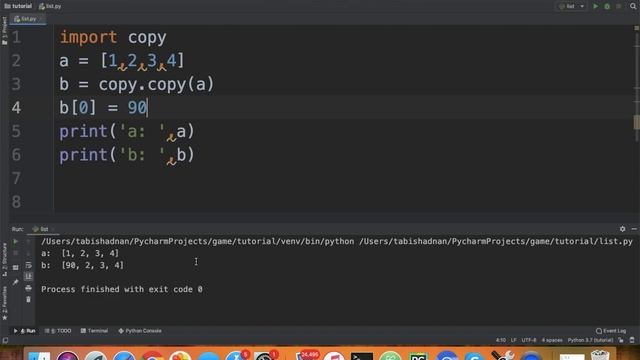Click the list.py breadcrumb in navigation bar
Image resolution: width=640 pixels, height=360 pixels.
click(50, 6)
